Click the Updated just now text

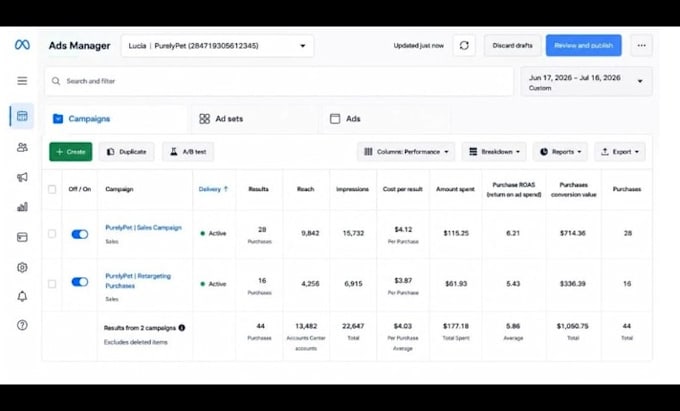click(418, 46)
